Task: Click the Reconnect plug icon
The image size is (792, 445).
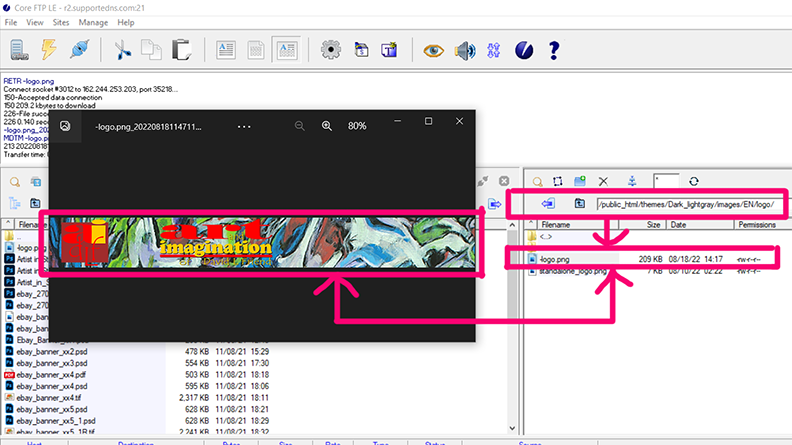Action: point(80,50)
